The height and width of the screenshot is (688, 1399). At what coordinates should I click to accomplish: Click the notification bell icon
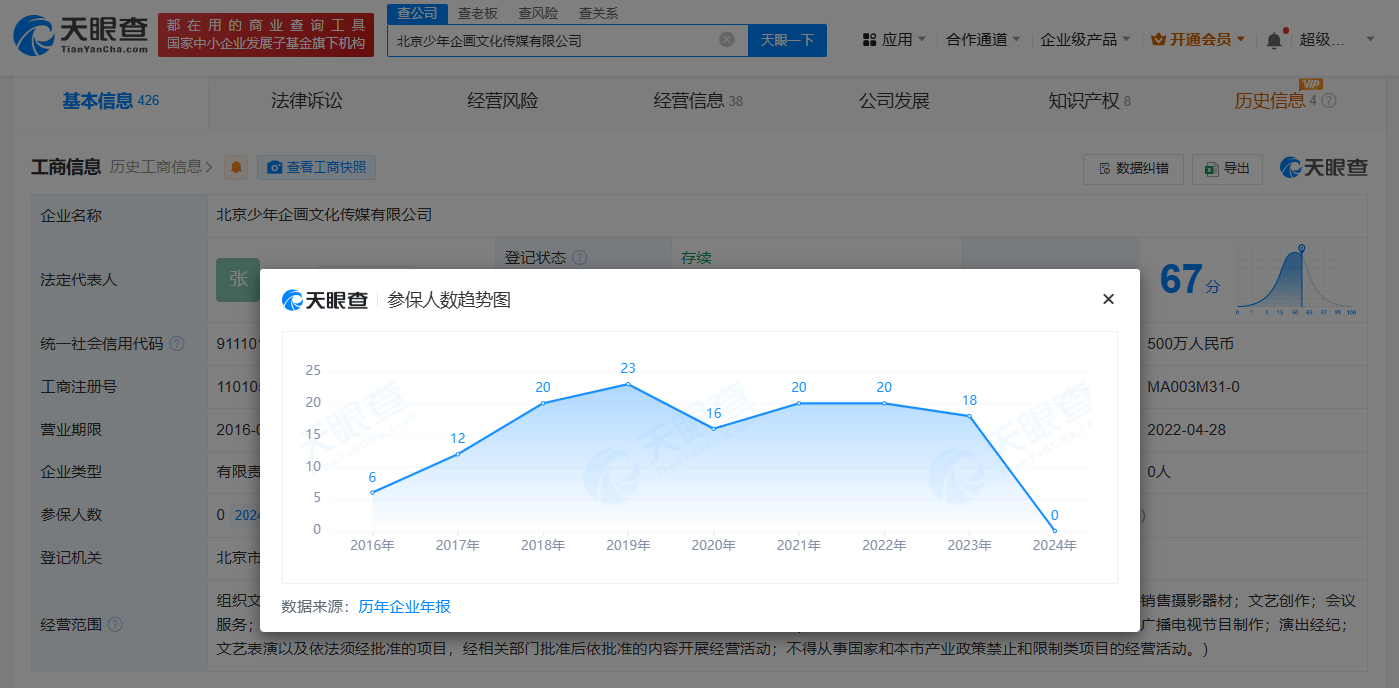tap(1273, 41)
